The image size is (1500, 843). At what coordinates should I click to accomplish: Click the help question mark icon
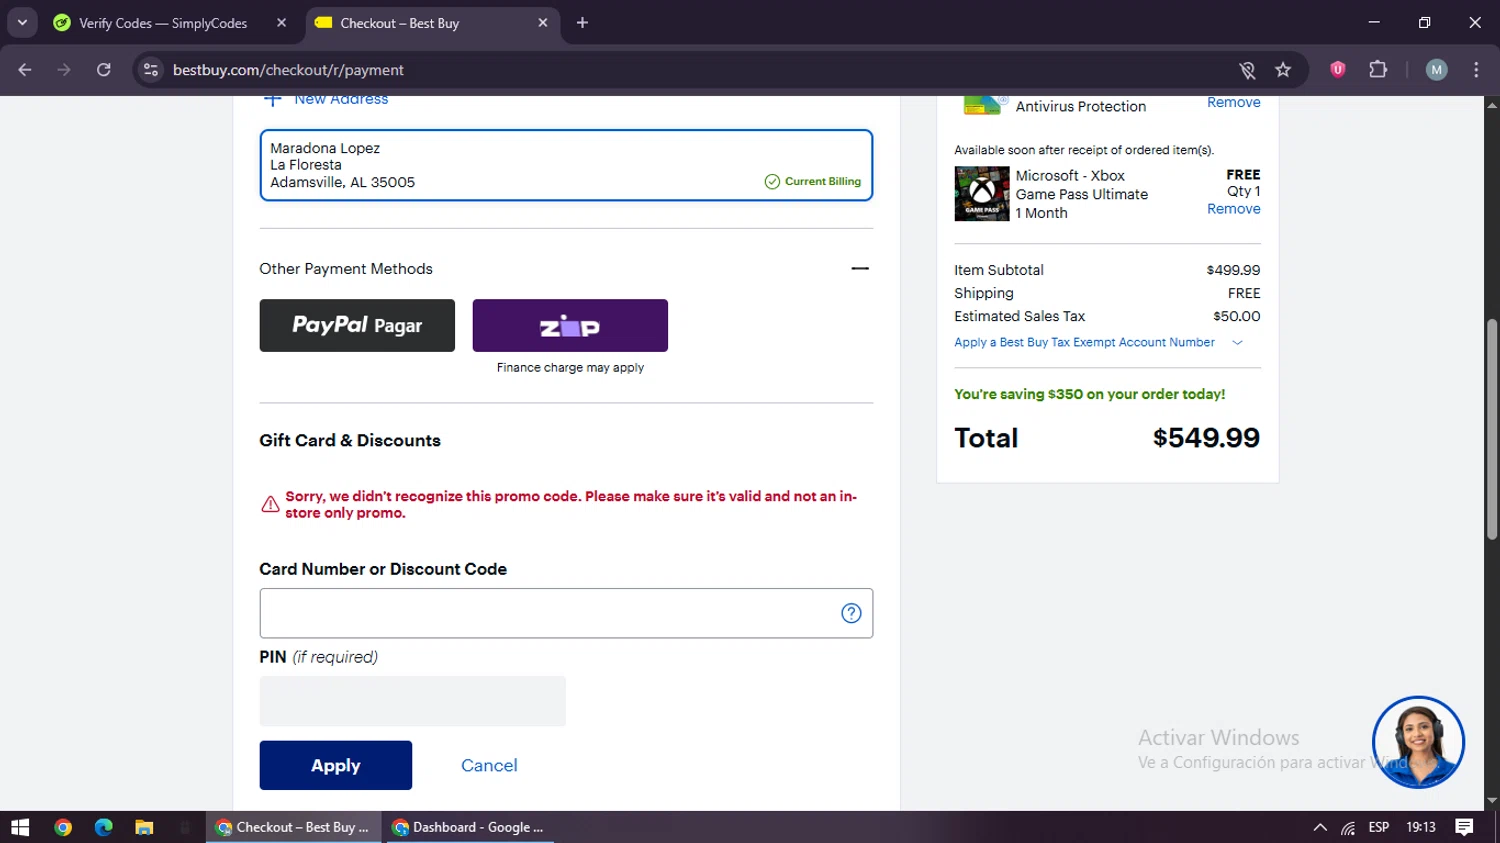click(x=851, y=613)
